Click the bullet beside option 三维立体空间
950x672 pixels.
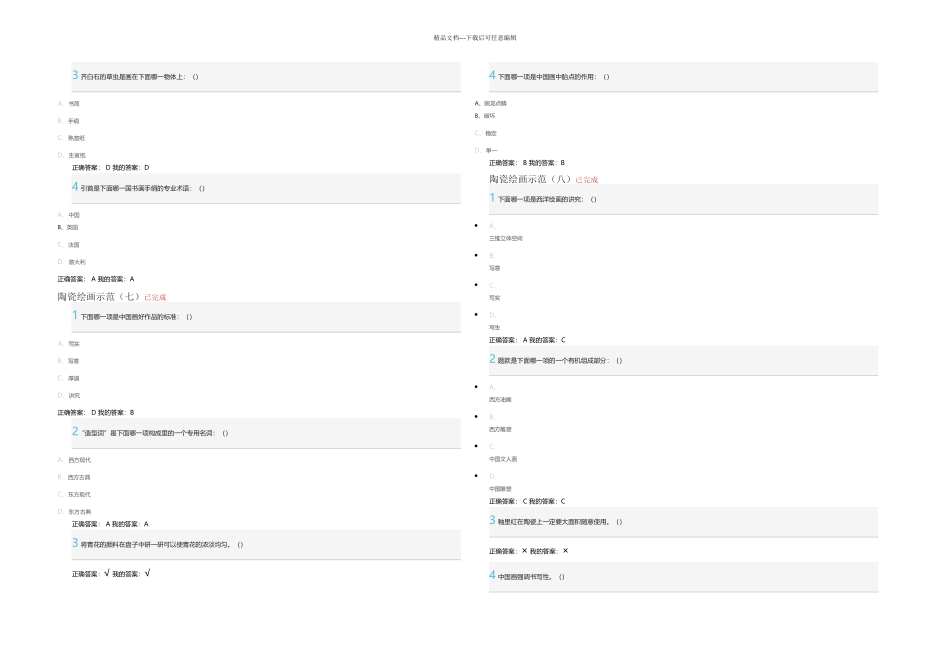click(475, 225)
